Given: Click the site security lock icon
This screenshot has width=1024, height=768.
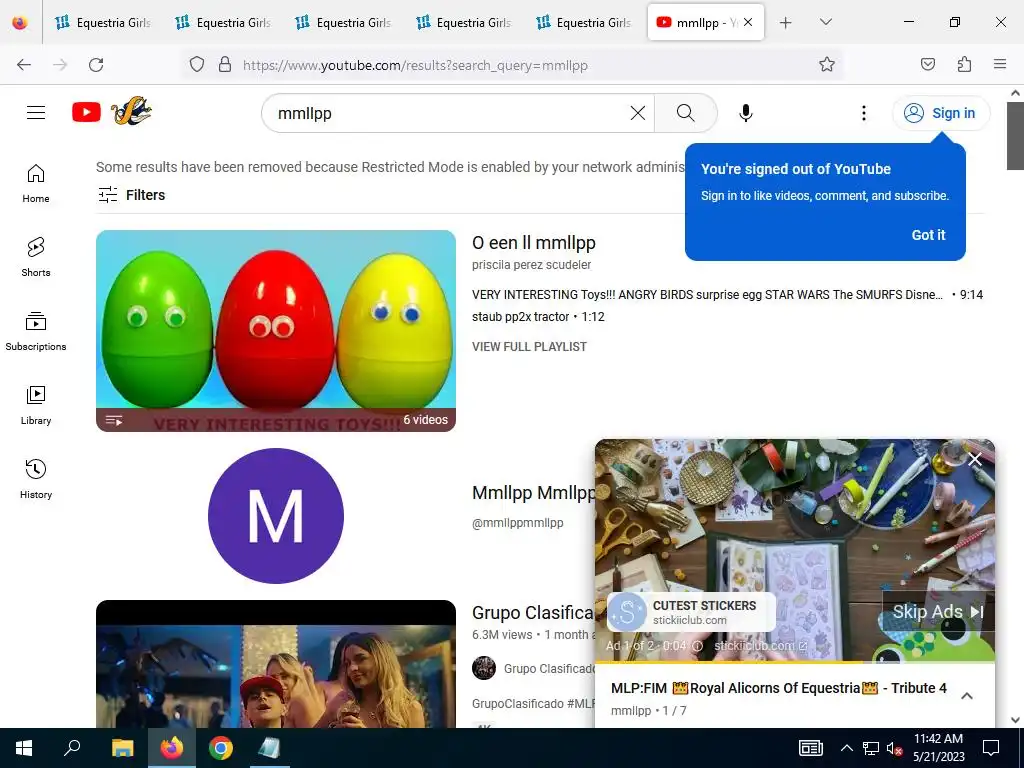Looking at the screenshot, I should (x=225, y=65).
